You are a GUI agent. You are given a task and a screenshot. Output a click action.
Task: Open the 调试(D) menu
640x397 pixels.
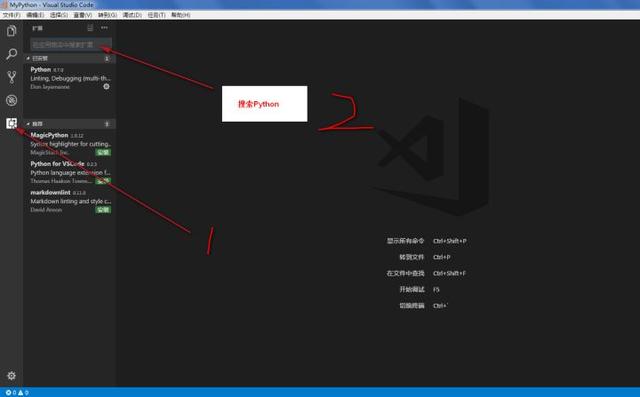[x=132, y=15]
